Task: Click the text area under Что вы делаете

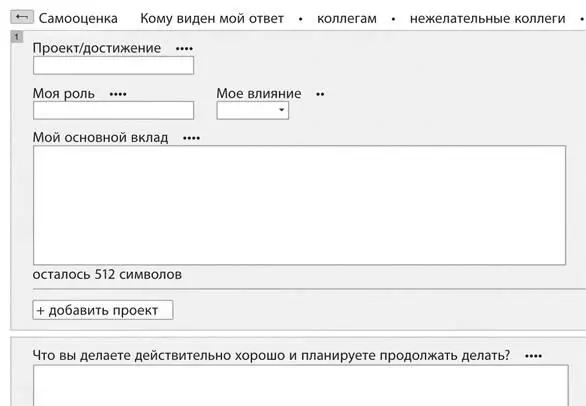Action: pos(301,385)
